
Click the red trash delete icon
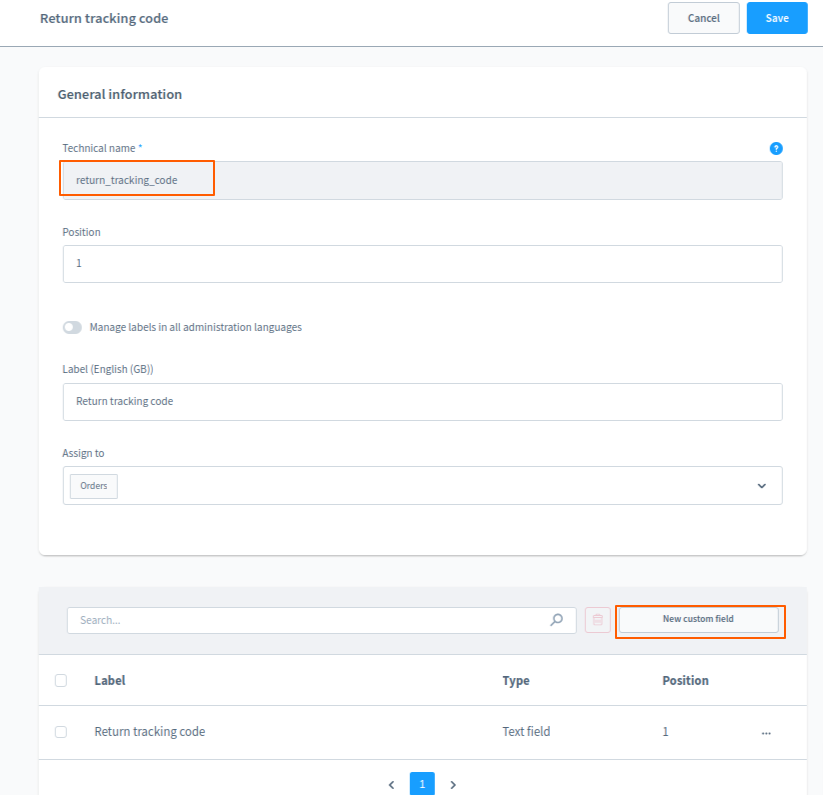coord(598,620)
